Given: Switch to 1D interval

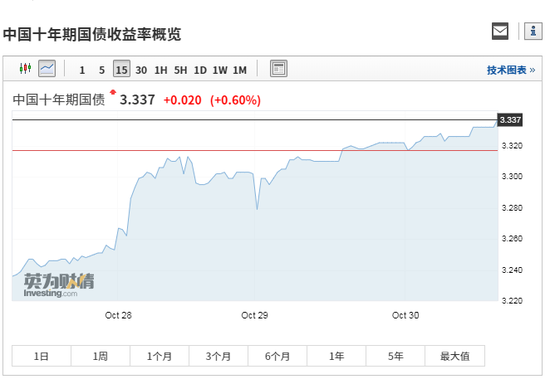Looking at the screenshot, I should click(x=200, y=70).
